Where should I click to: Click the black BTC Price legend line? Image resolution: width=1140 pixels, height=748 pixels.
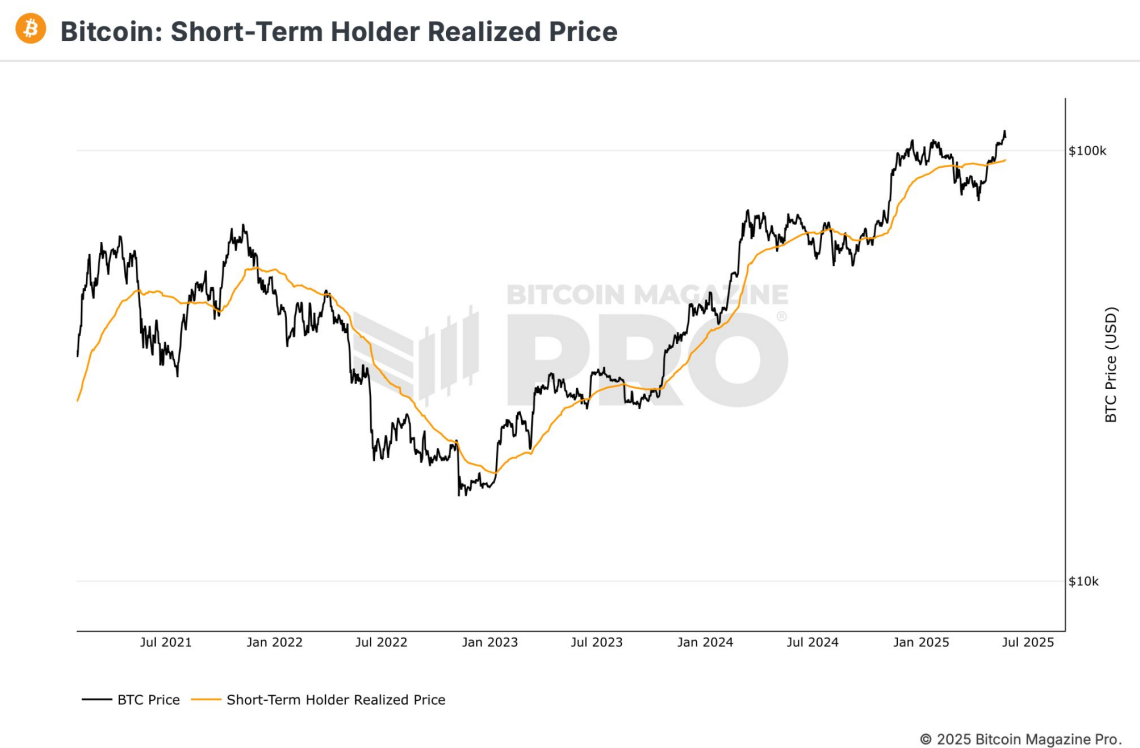(x=96, y=700)
